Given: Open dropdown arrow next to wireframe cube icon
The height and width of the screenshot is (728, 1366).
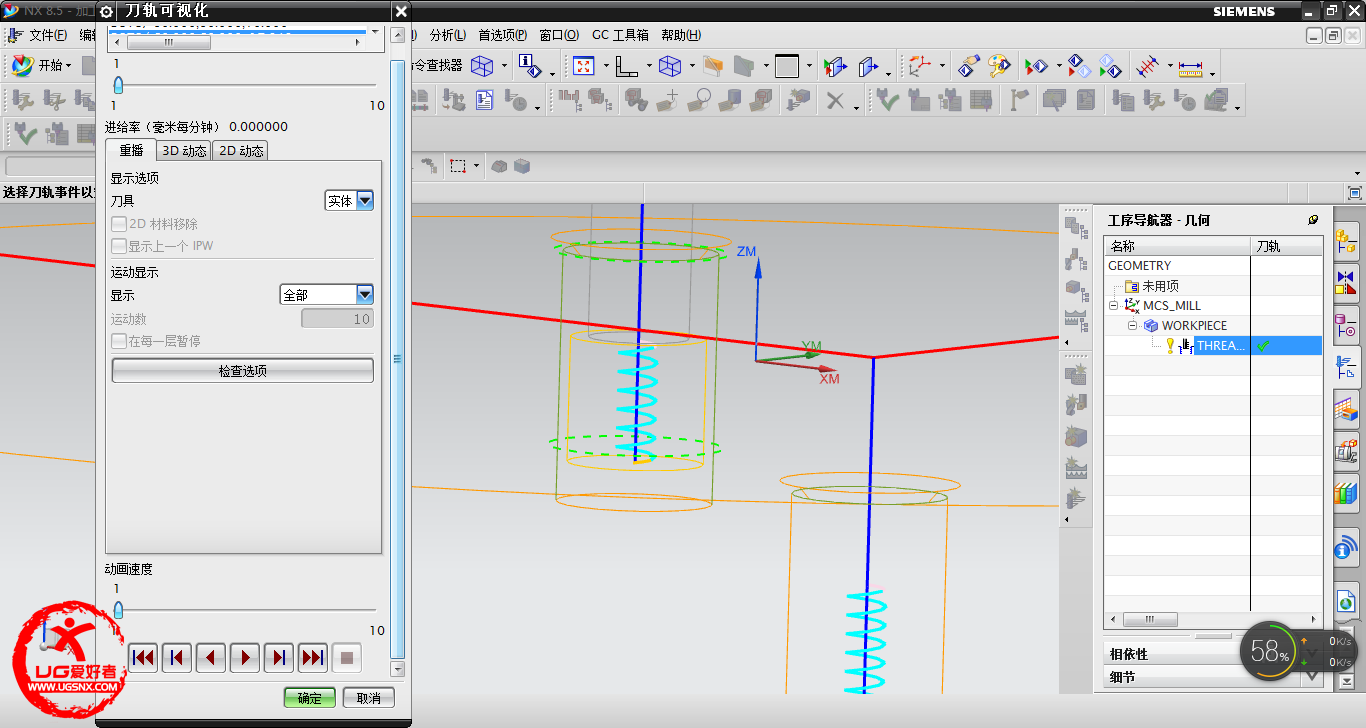Looking at the screenshot, I should click(x=503, y=67).
